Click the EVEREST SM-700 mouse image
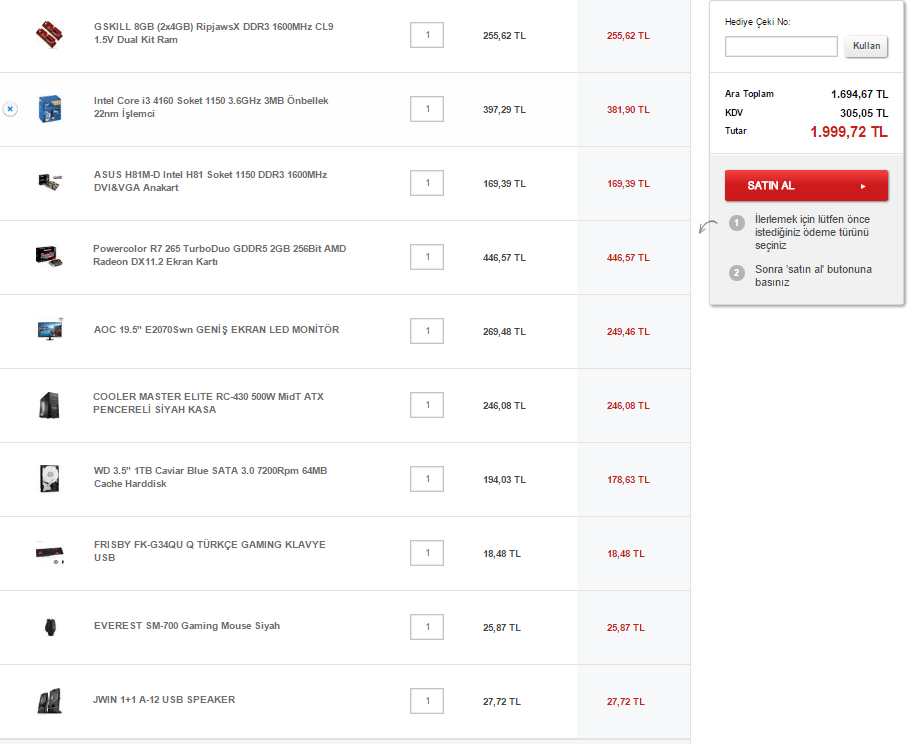This screenshot has height=744, width=908. (x=48, y=627)
